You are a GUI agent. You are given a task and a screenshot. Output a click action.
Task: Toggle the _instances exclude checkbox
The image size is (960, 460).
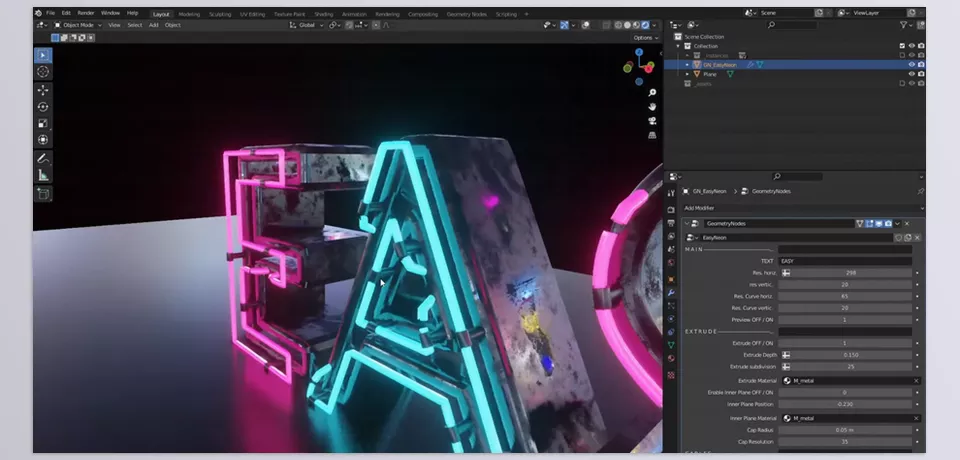[902, 55]
